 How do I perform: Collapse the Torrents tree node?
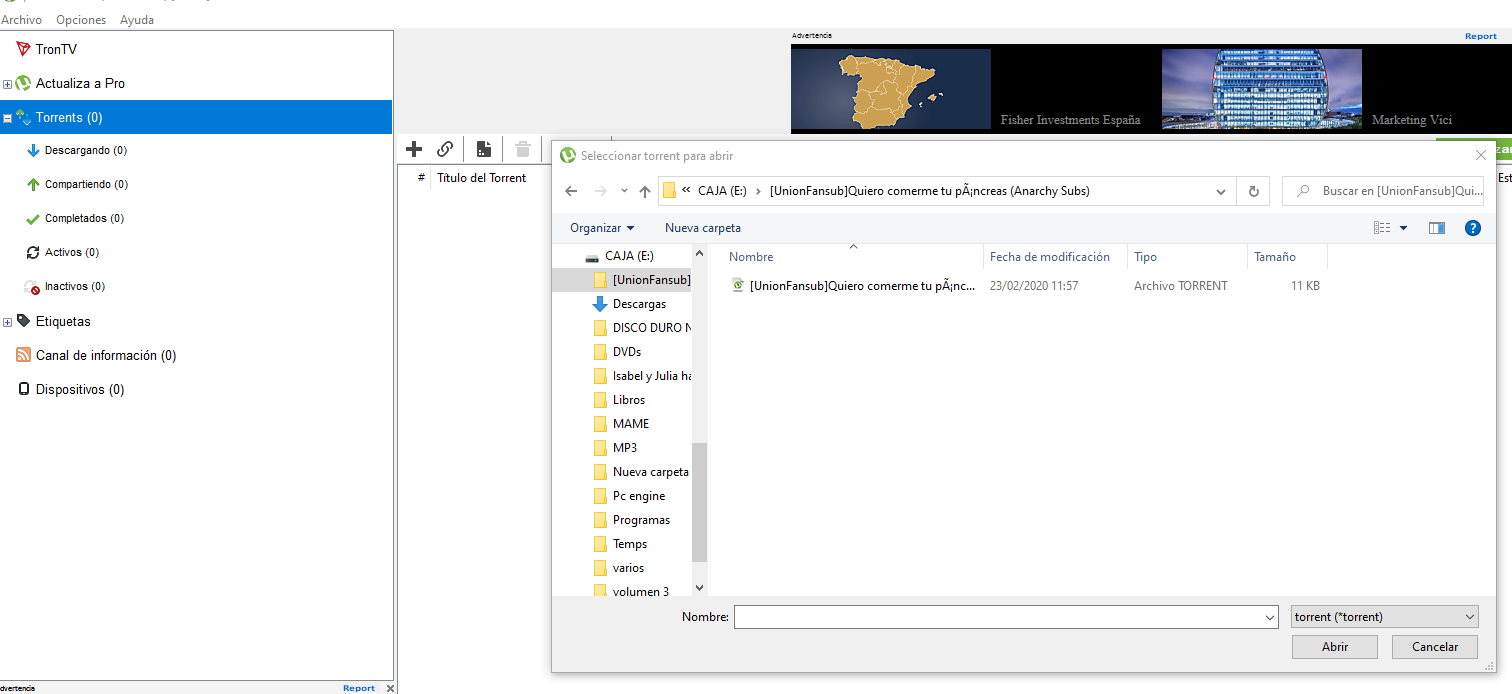click(8, 118)
